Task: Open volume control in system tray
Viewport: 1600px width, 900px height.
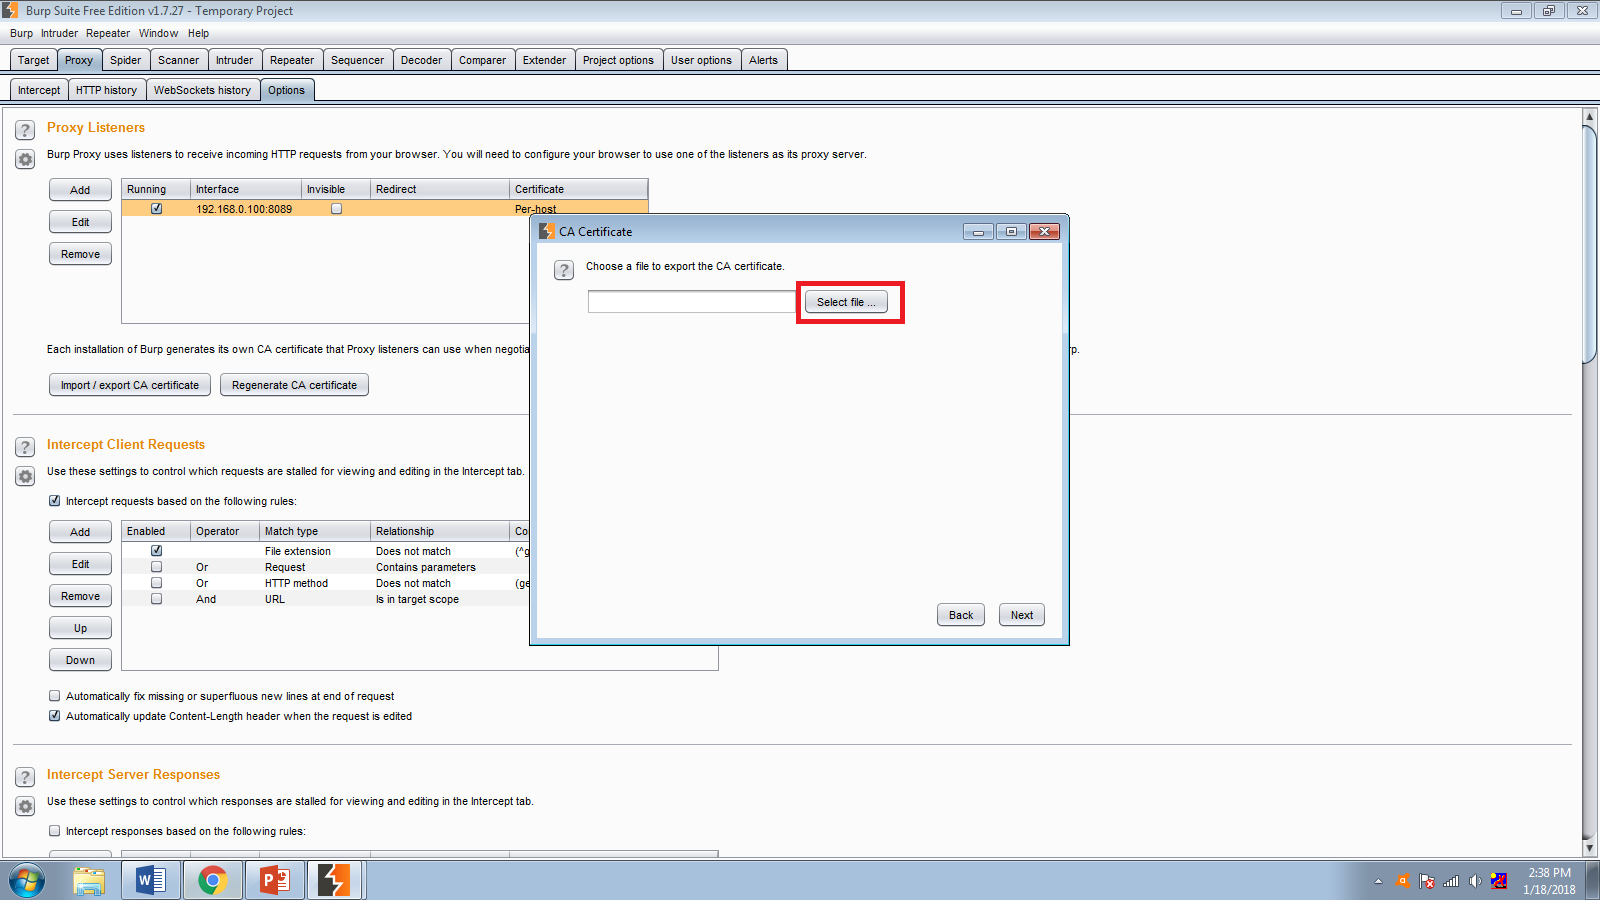Action: pyautogui.click(x=1475, y=881)
